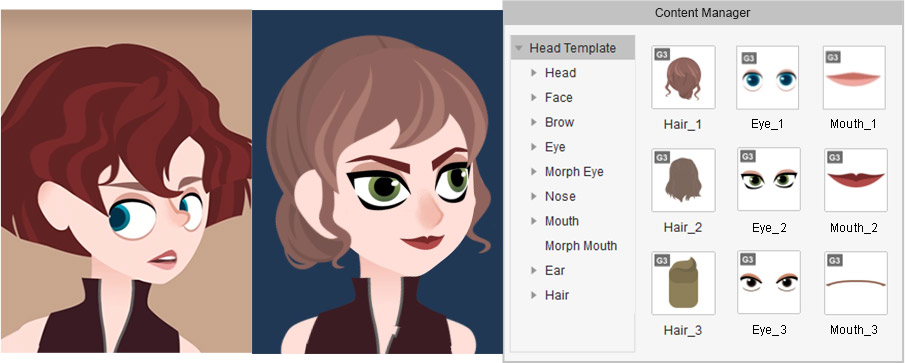Click the brown-haired character on blue background
The height and width of the screenshot is (363, 905).
click(x=377, y=182)
